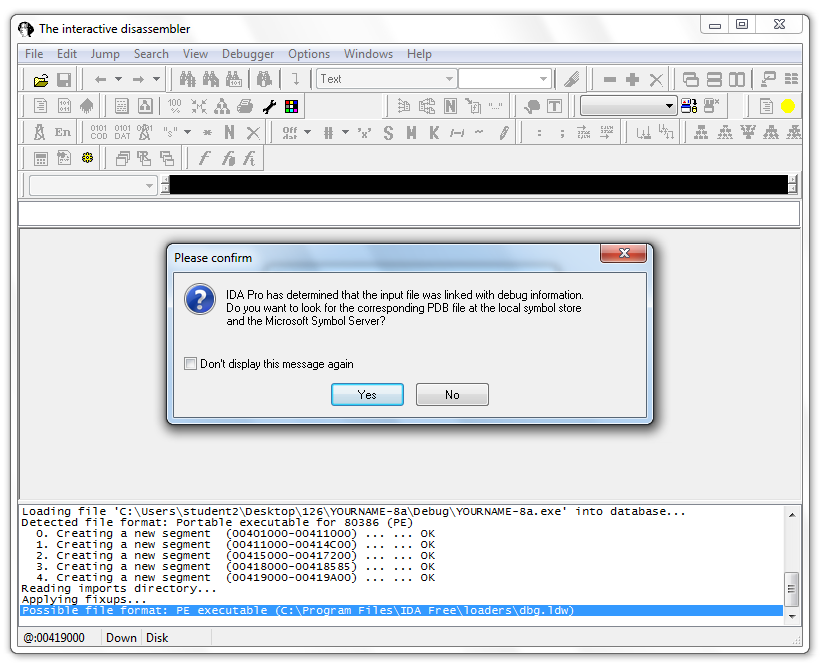The width and height of the screenshot is (825, 663).
Task: Open the Search menu
Action: (151, 54)
